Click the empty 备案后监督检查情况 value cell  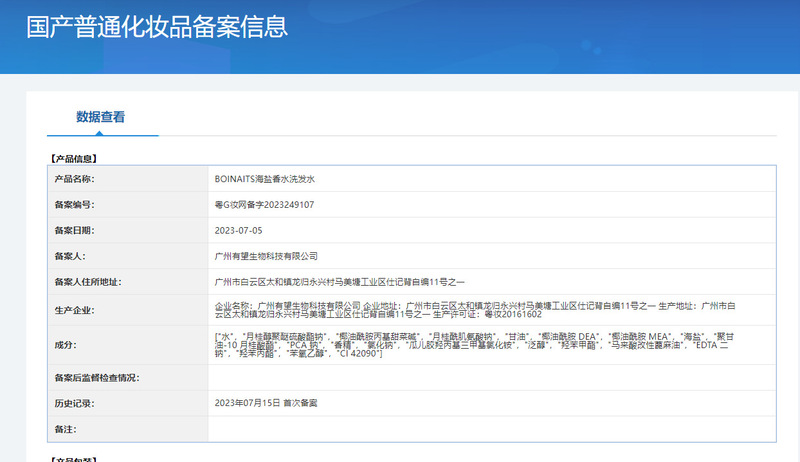coord(492,378)
